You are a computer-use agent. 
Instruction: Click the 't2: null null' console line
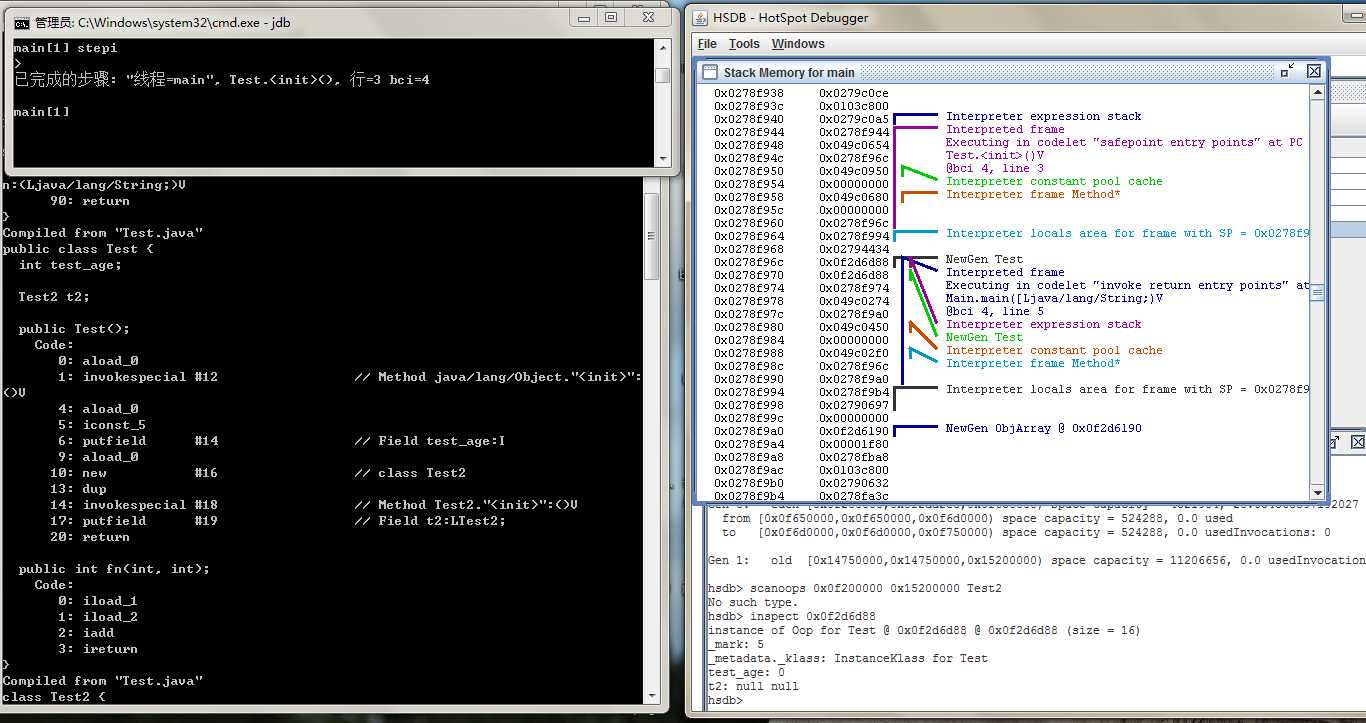(x=753, y=687)
